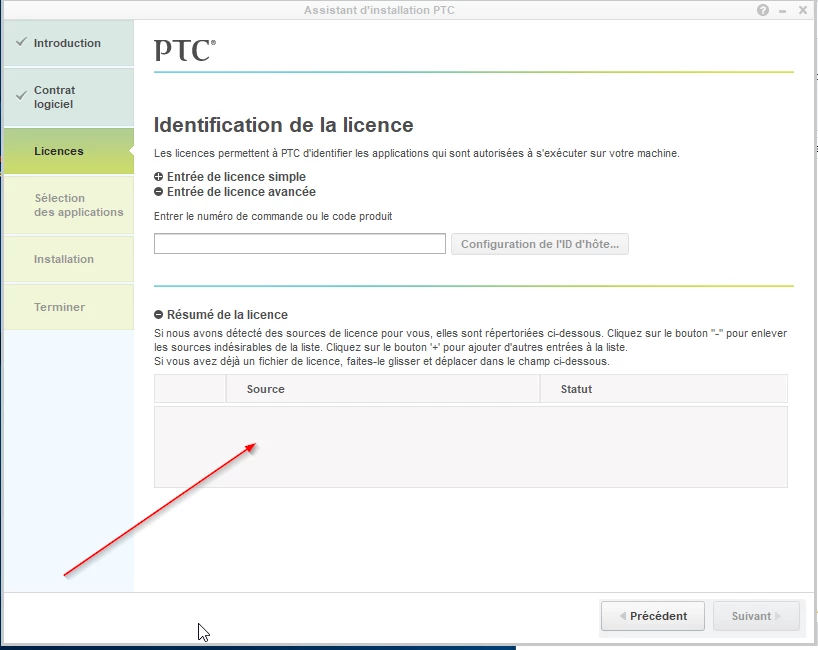The image size is (818, 650).
Task: Go to the Terminer step
Action: (69, 307)
